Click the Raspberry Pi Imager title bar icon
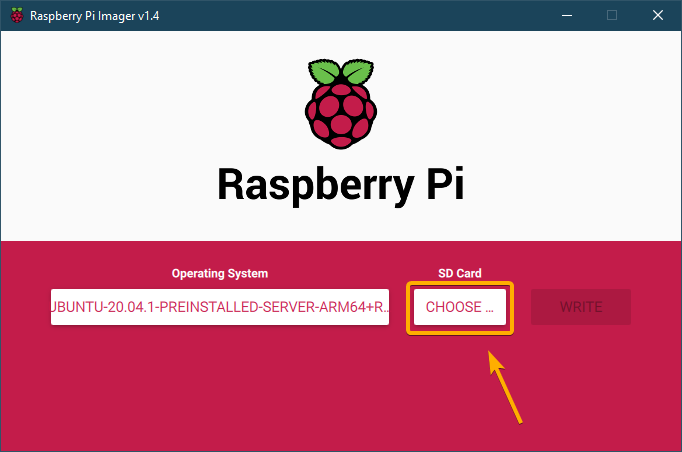682x452 pixels. (x=16, y=15)
